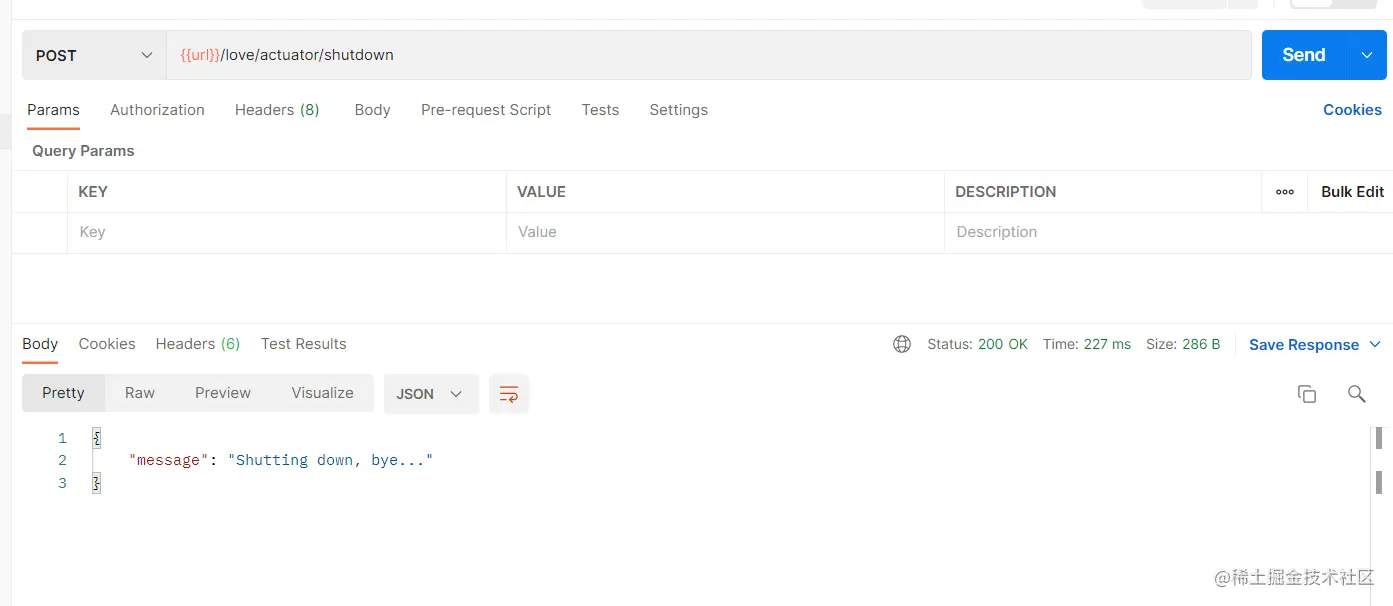The image size is (1393, 606).
Task: Click the request URL field
Action: [x=709, y=55]
